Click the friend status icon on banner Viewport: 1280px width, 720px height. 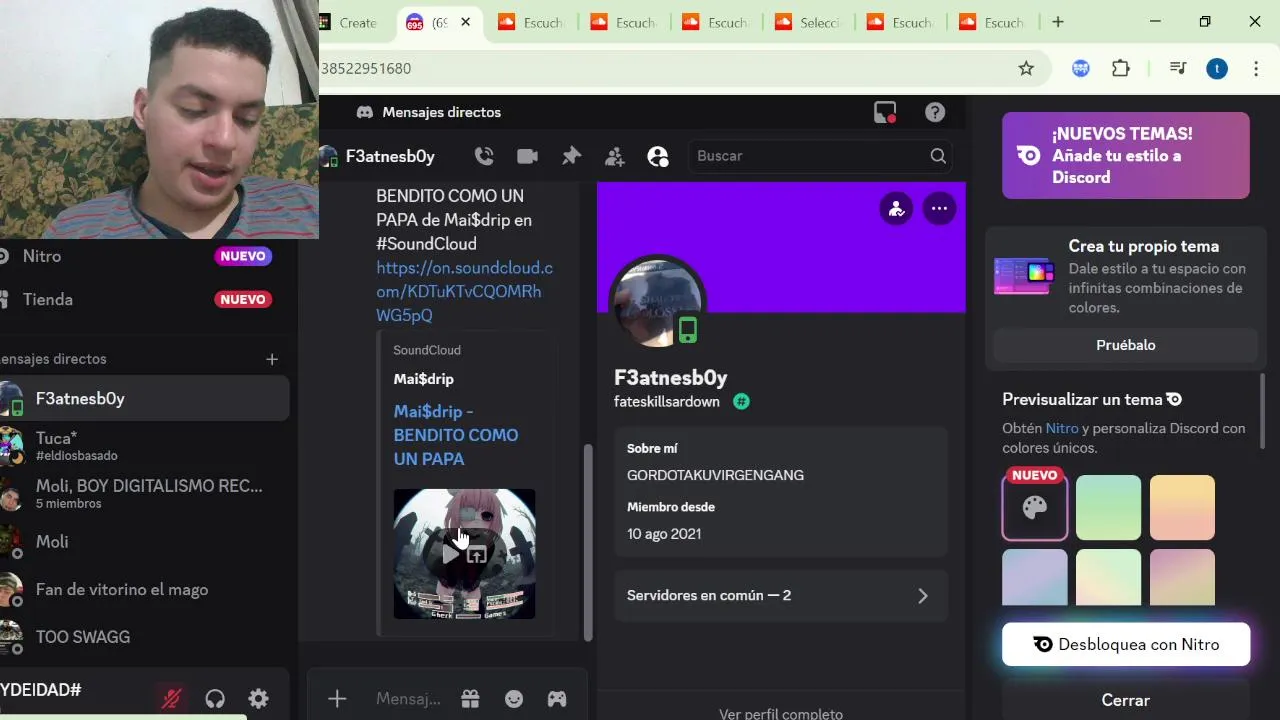896,209
